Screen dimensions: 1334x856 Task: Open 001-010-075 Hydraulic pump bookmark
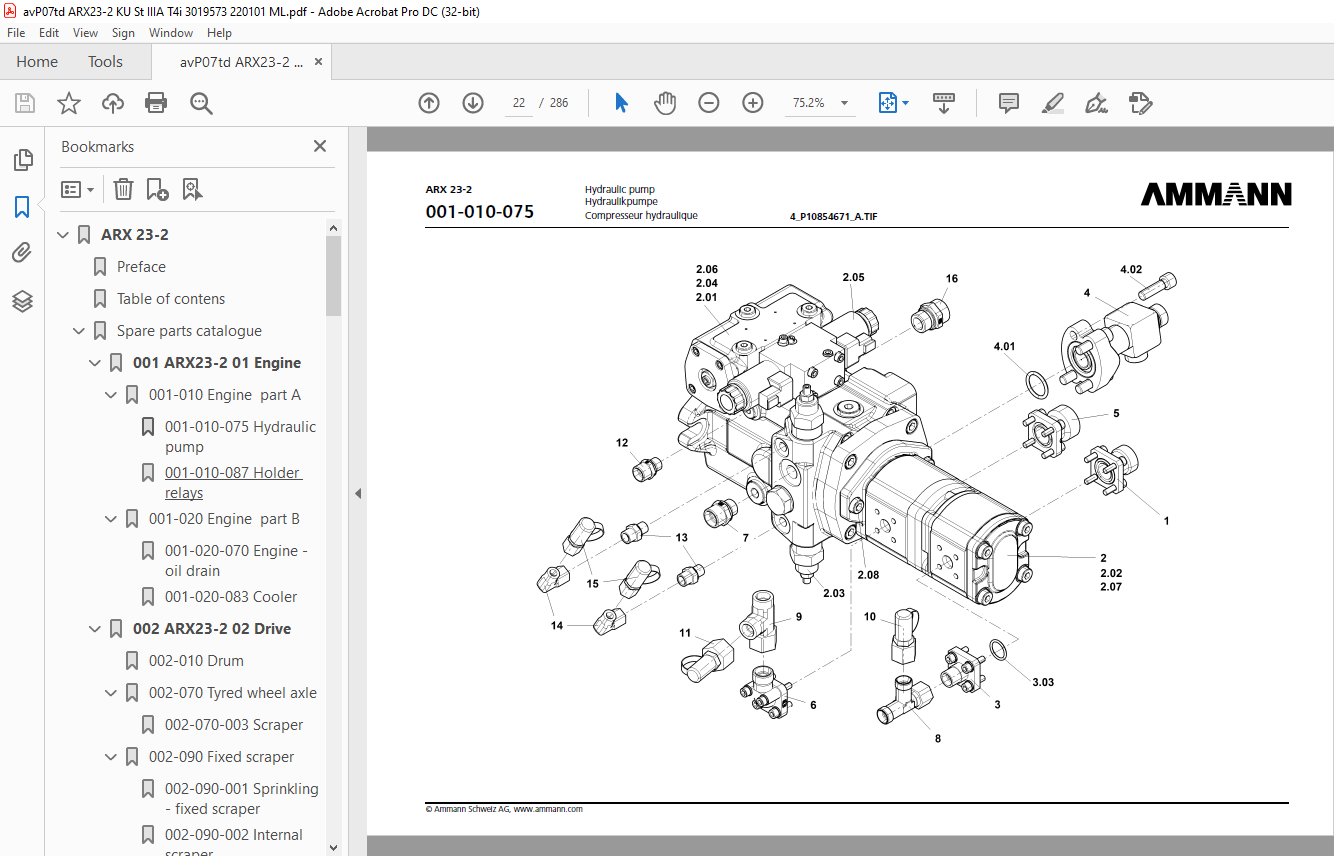coord(240,437)
